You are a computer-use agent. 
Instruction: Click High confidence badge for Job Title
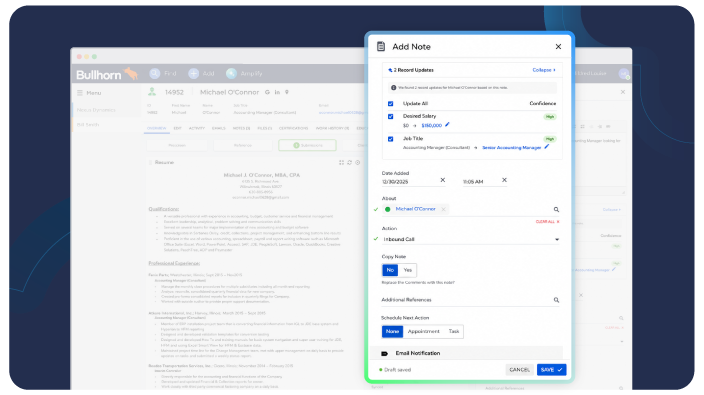point(550,139)
